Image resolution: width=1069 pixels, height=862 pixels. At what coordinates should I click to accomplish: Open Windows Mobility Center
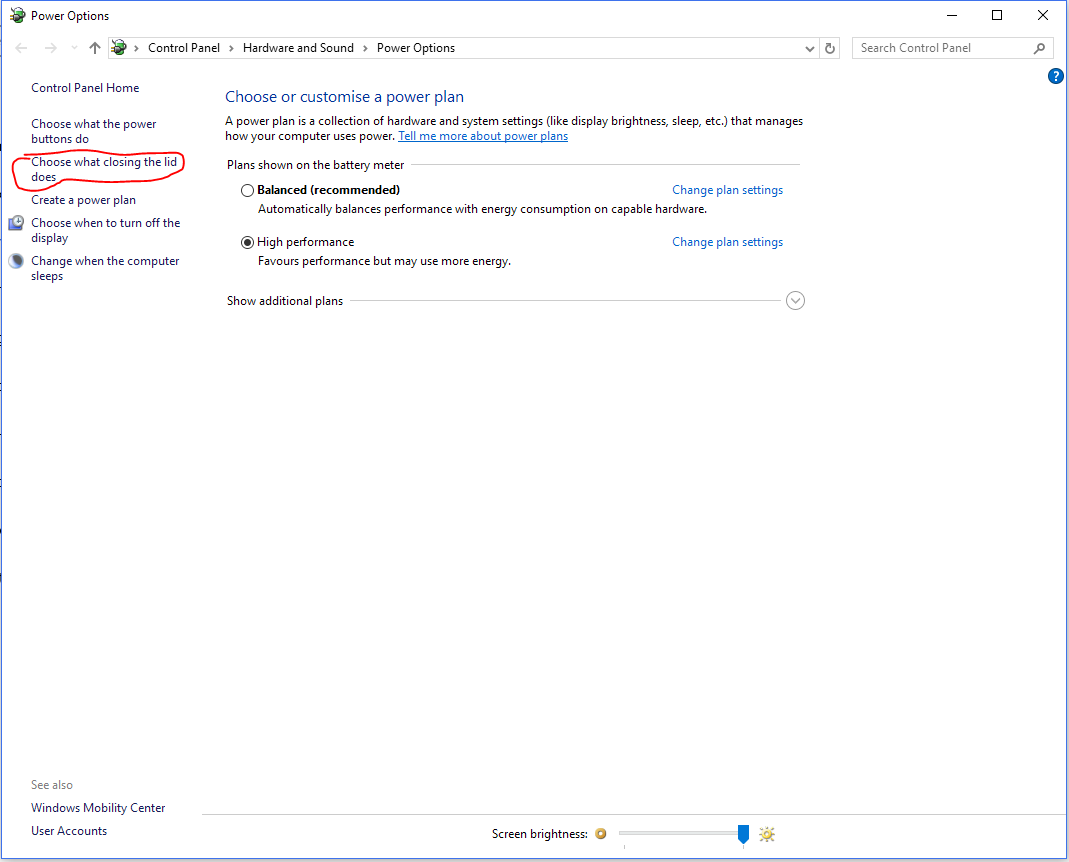click(98, 808)
